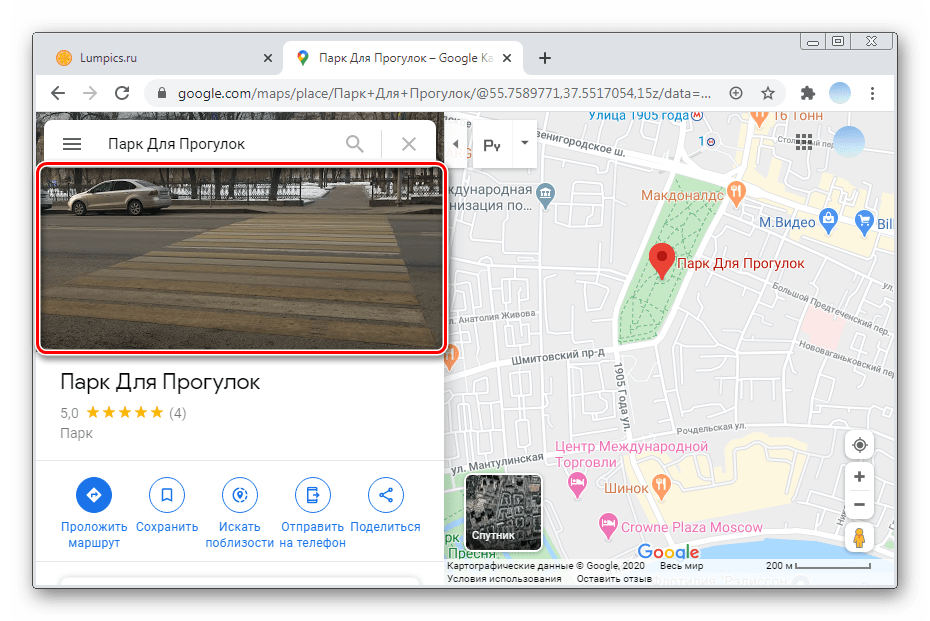930x621 pixels.
Task: Show my location on the map
Action: [859, 445]
